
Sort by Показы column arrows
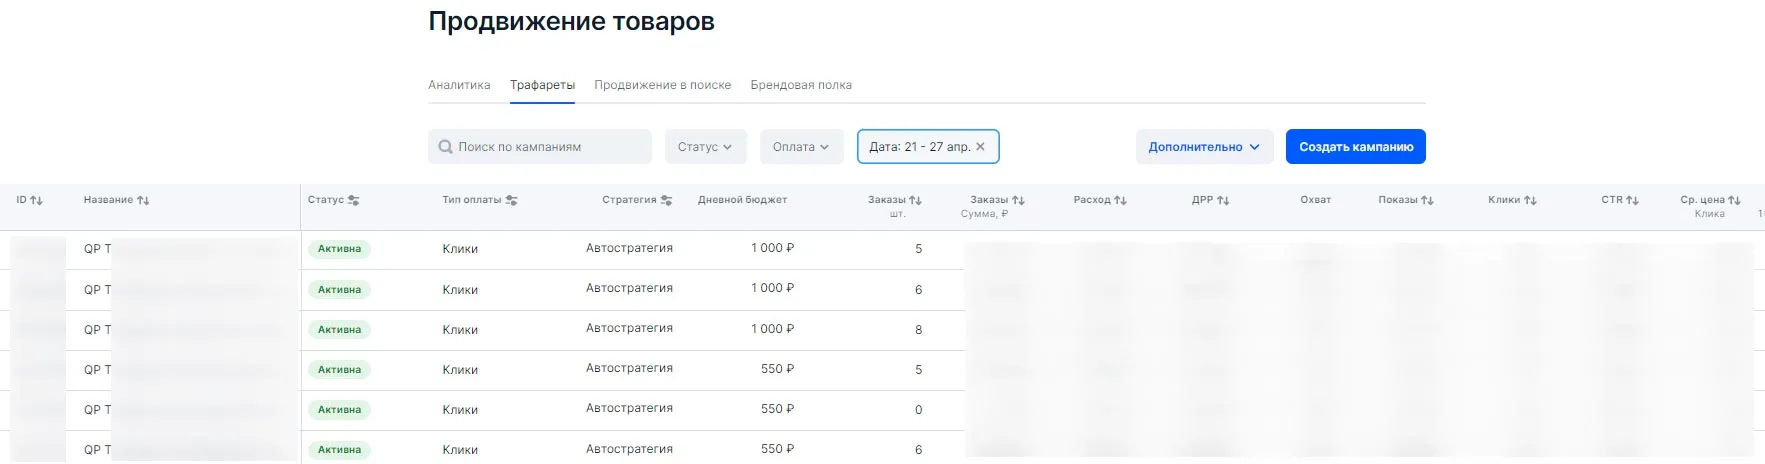coord(1427,200)
